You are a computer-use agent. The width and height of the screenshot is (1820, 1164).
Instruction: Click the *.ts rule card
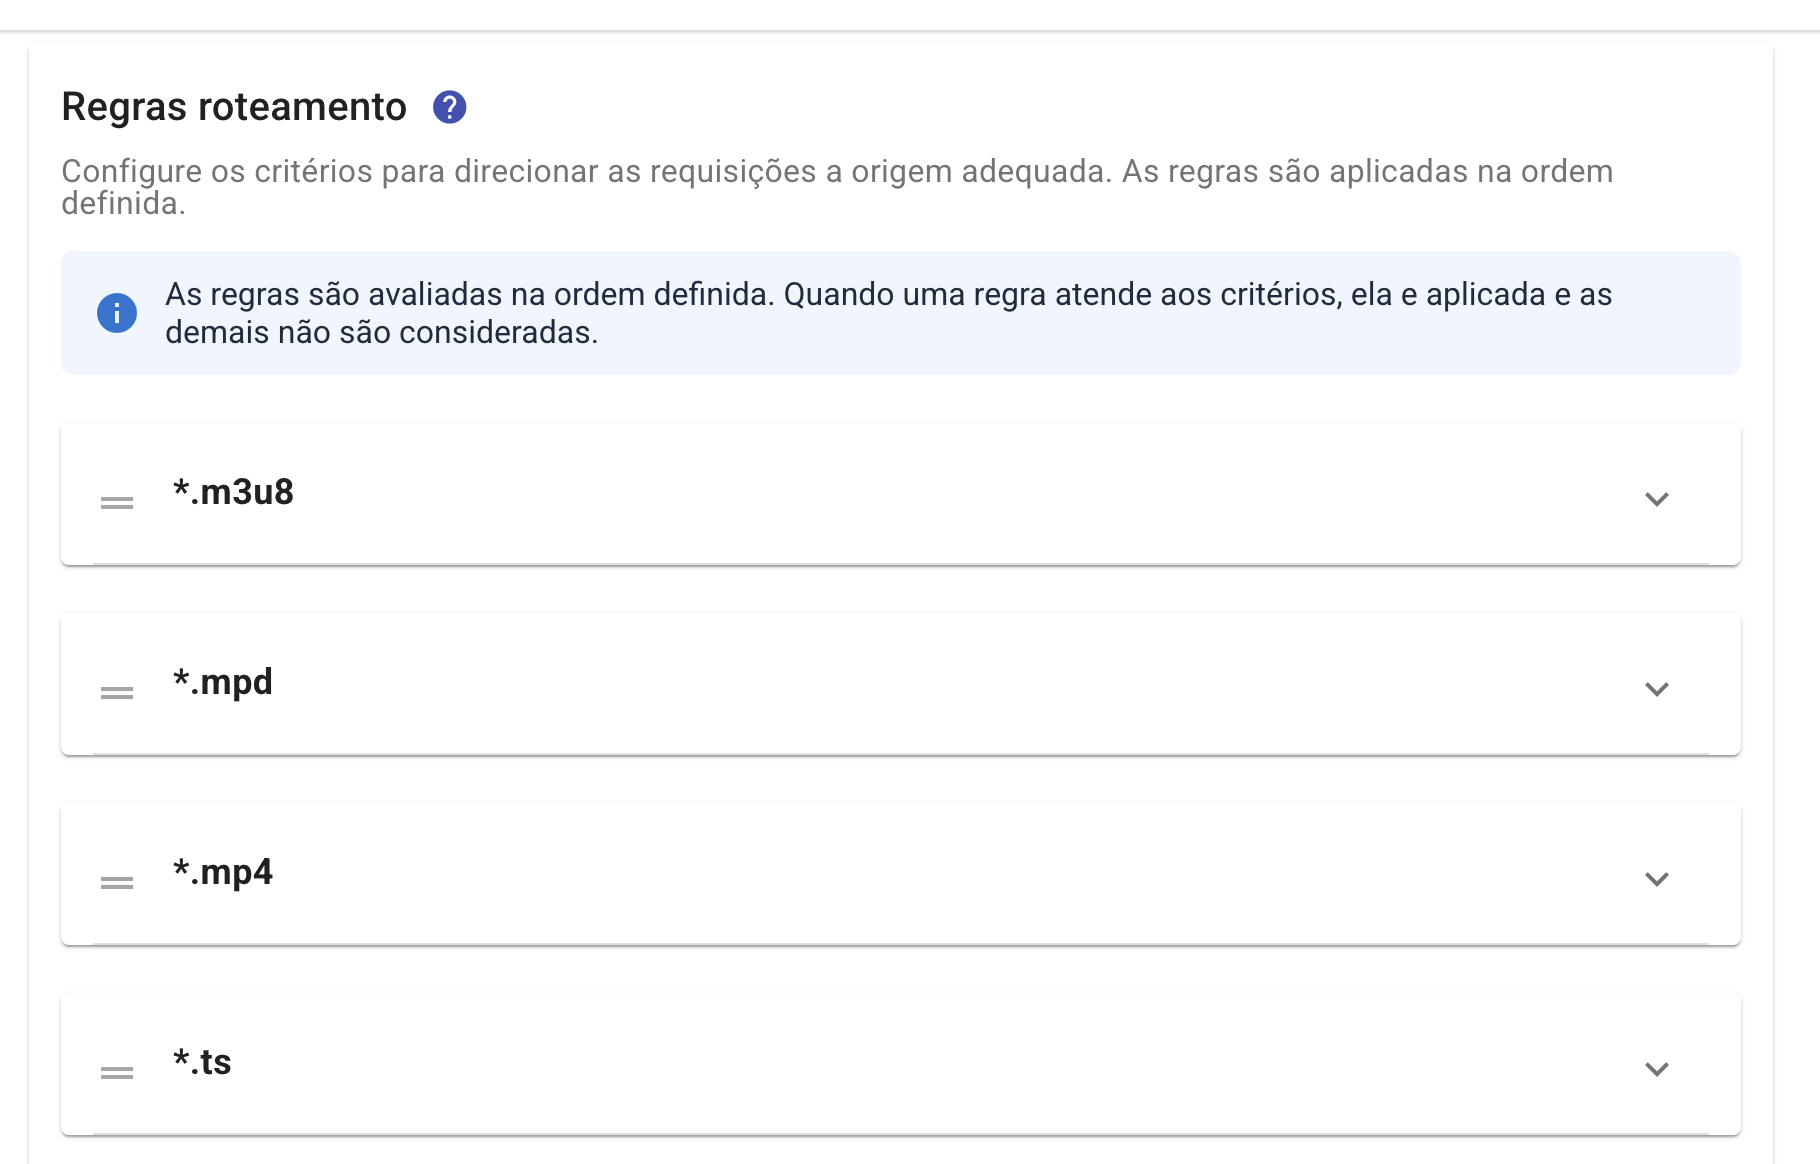[900, 1063]
